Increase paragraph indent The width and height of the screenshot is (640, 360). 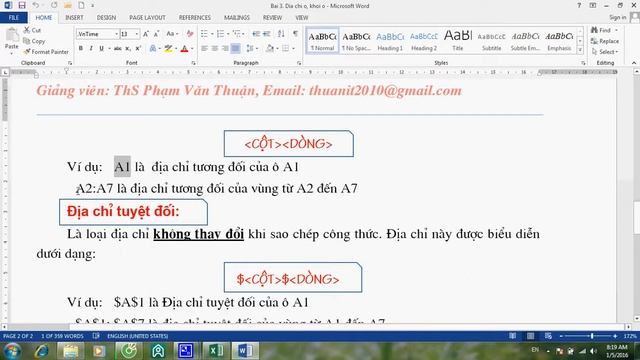point(267,34)
